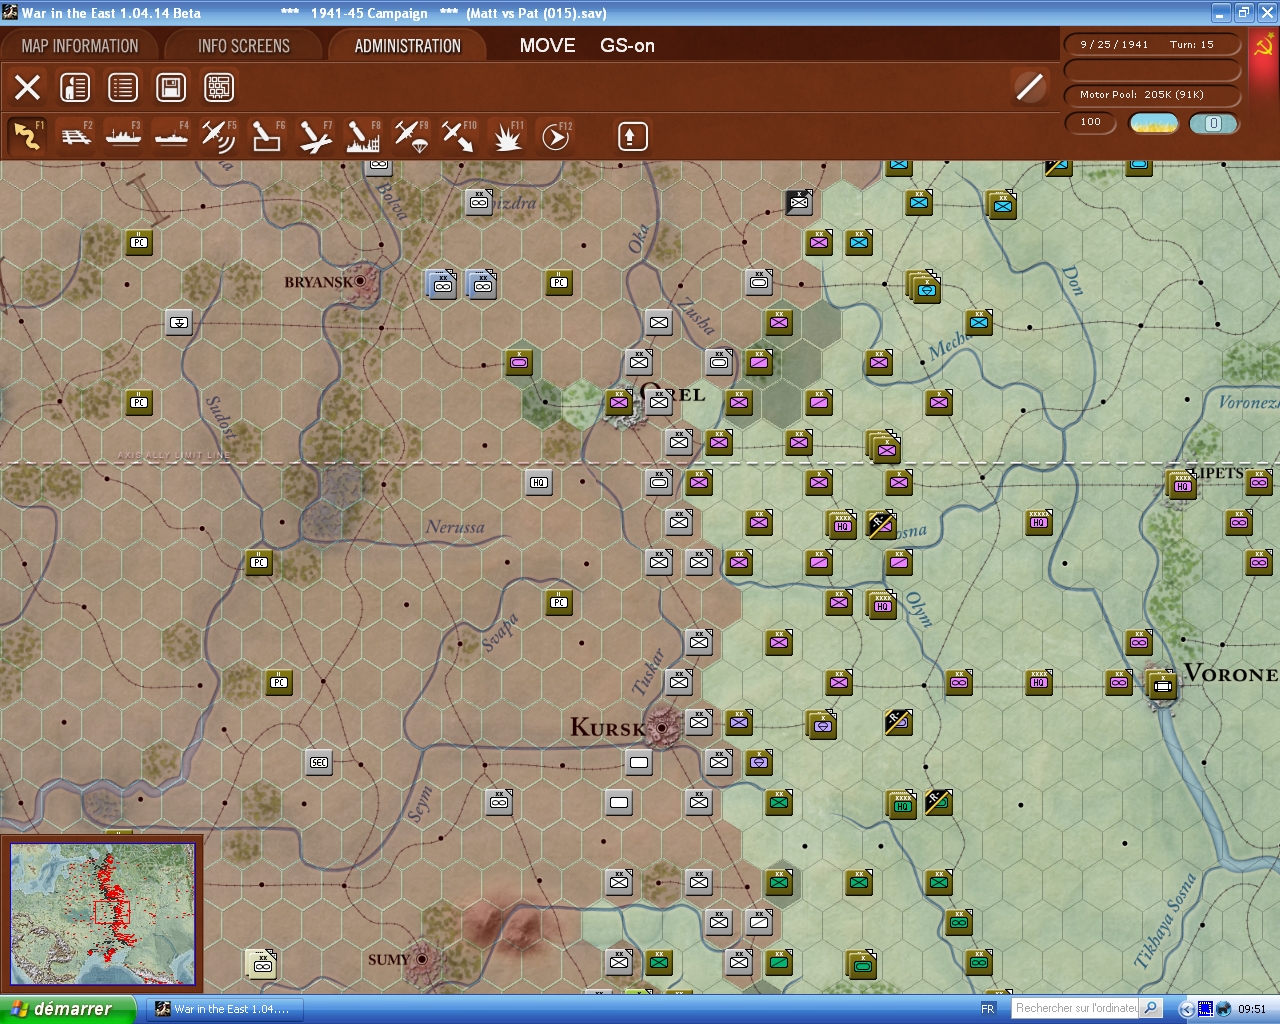Click the minimap overview thumbnail
Viewport: 1280px width, 1024px height.
pos(103,913)
